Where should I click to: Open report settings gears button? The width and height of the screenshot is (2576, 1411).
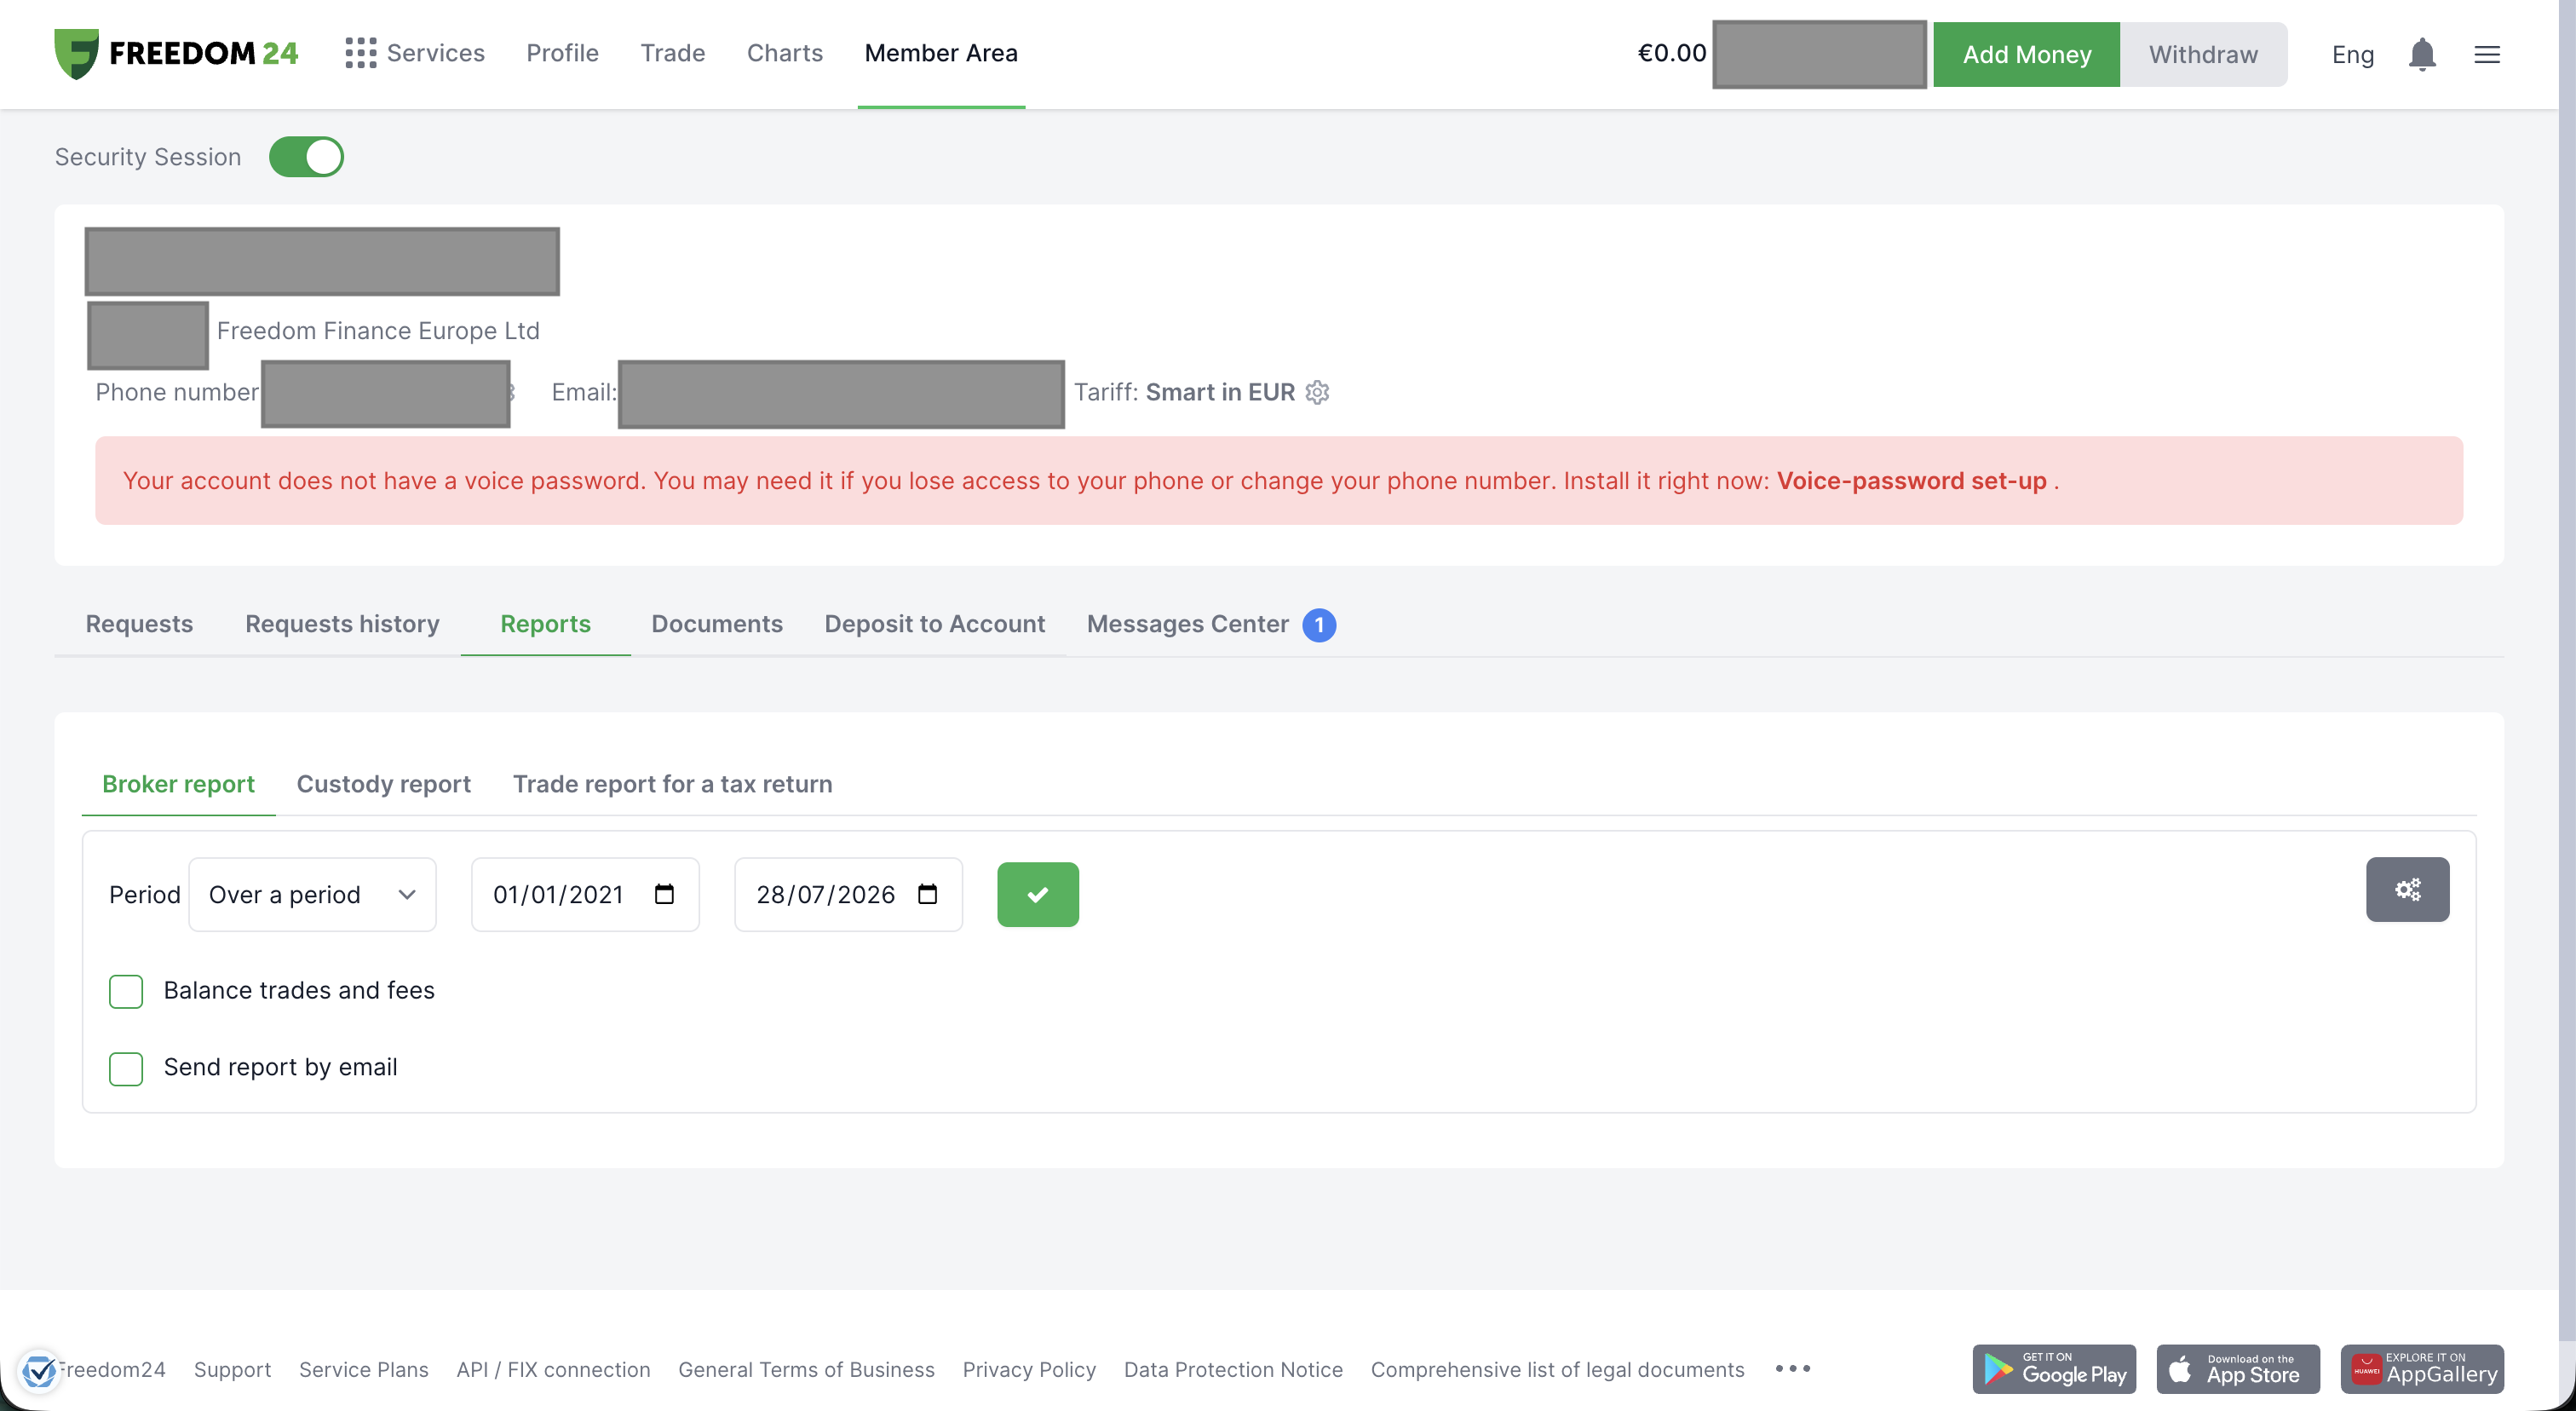point(2407,889)
